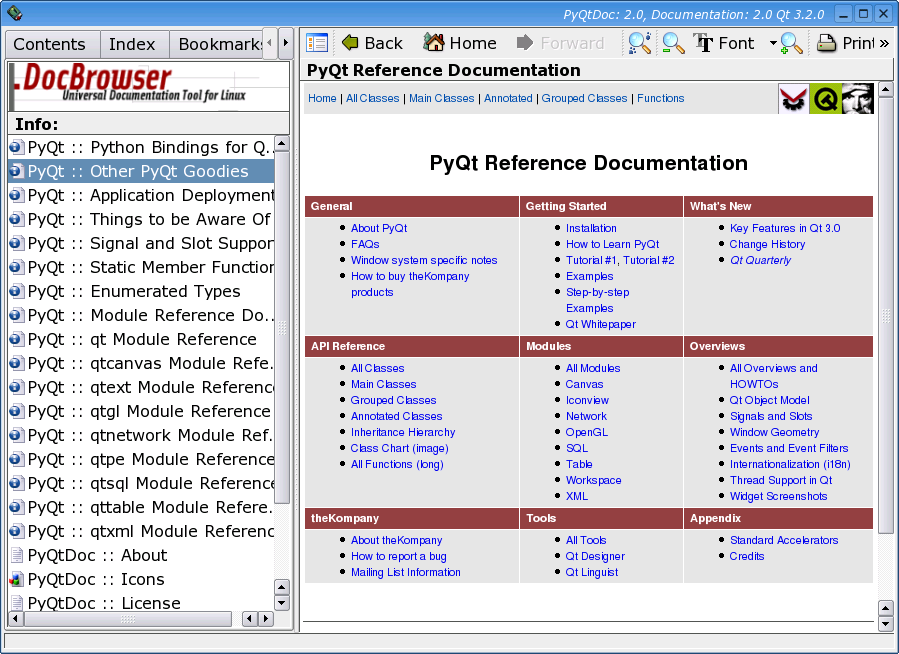The width and height of the screenshot is (899, 654).
Task: Click the grayed-out Forward arrow icon
Action: click(x=525, y=43)
